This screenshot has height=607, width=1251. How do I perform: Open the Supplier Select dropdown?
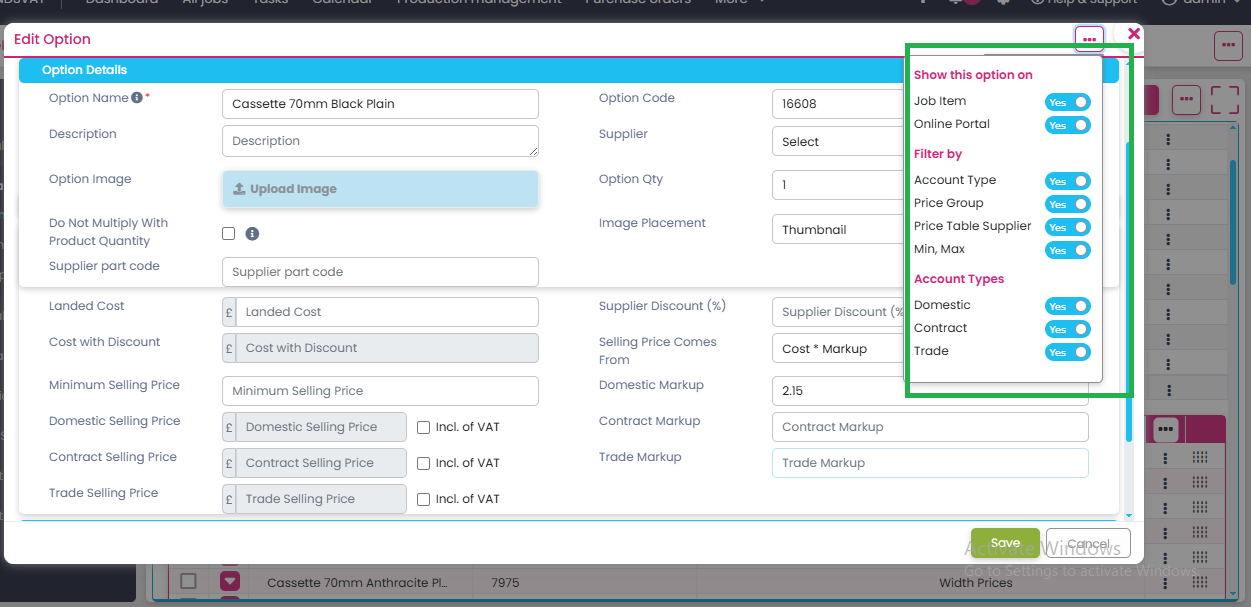(x=838, y=142)
